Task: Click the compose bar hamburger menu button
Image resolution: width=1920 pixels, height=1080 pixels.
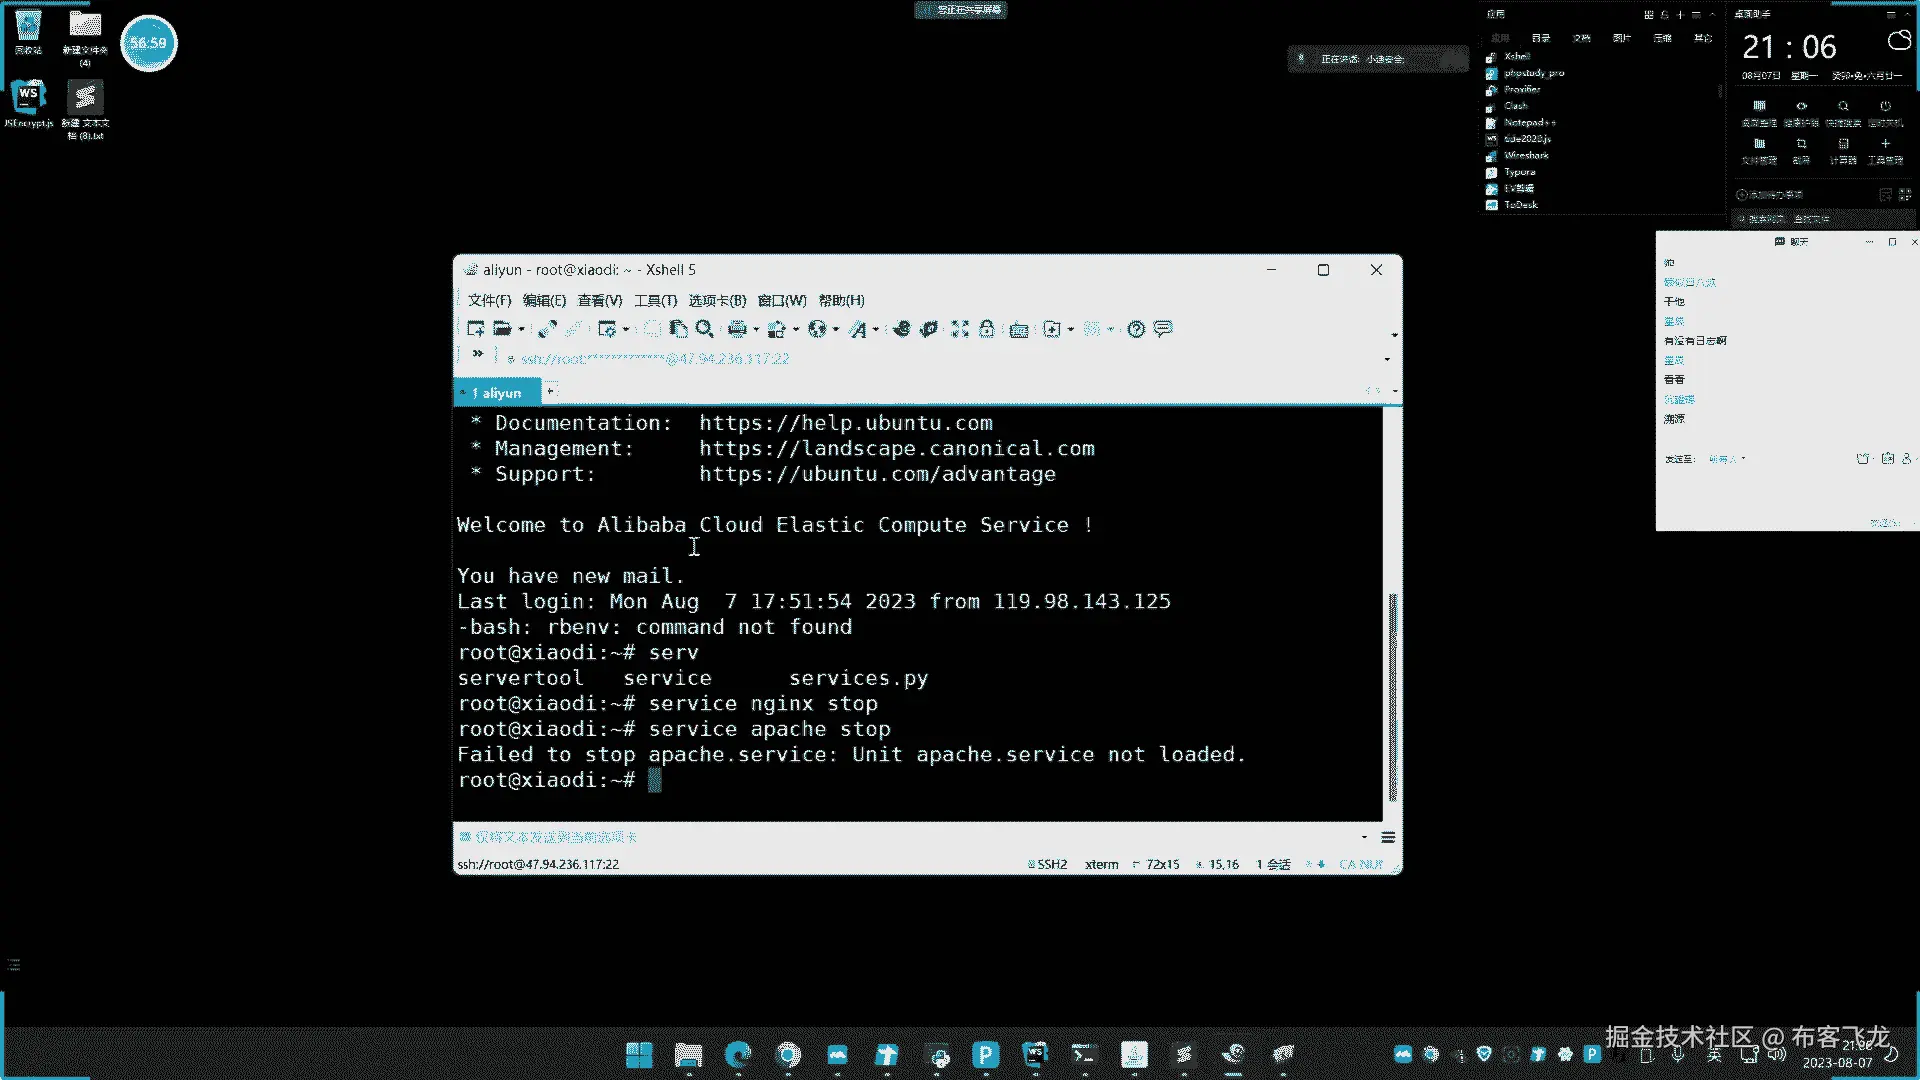Action: (x=1388, y=837)
